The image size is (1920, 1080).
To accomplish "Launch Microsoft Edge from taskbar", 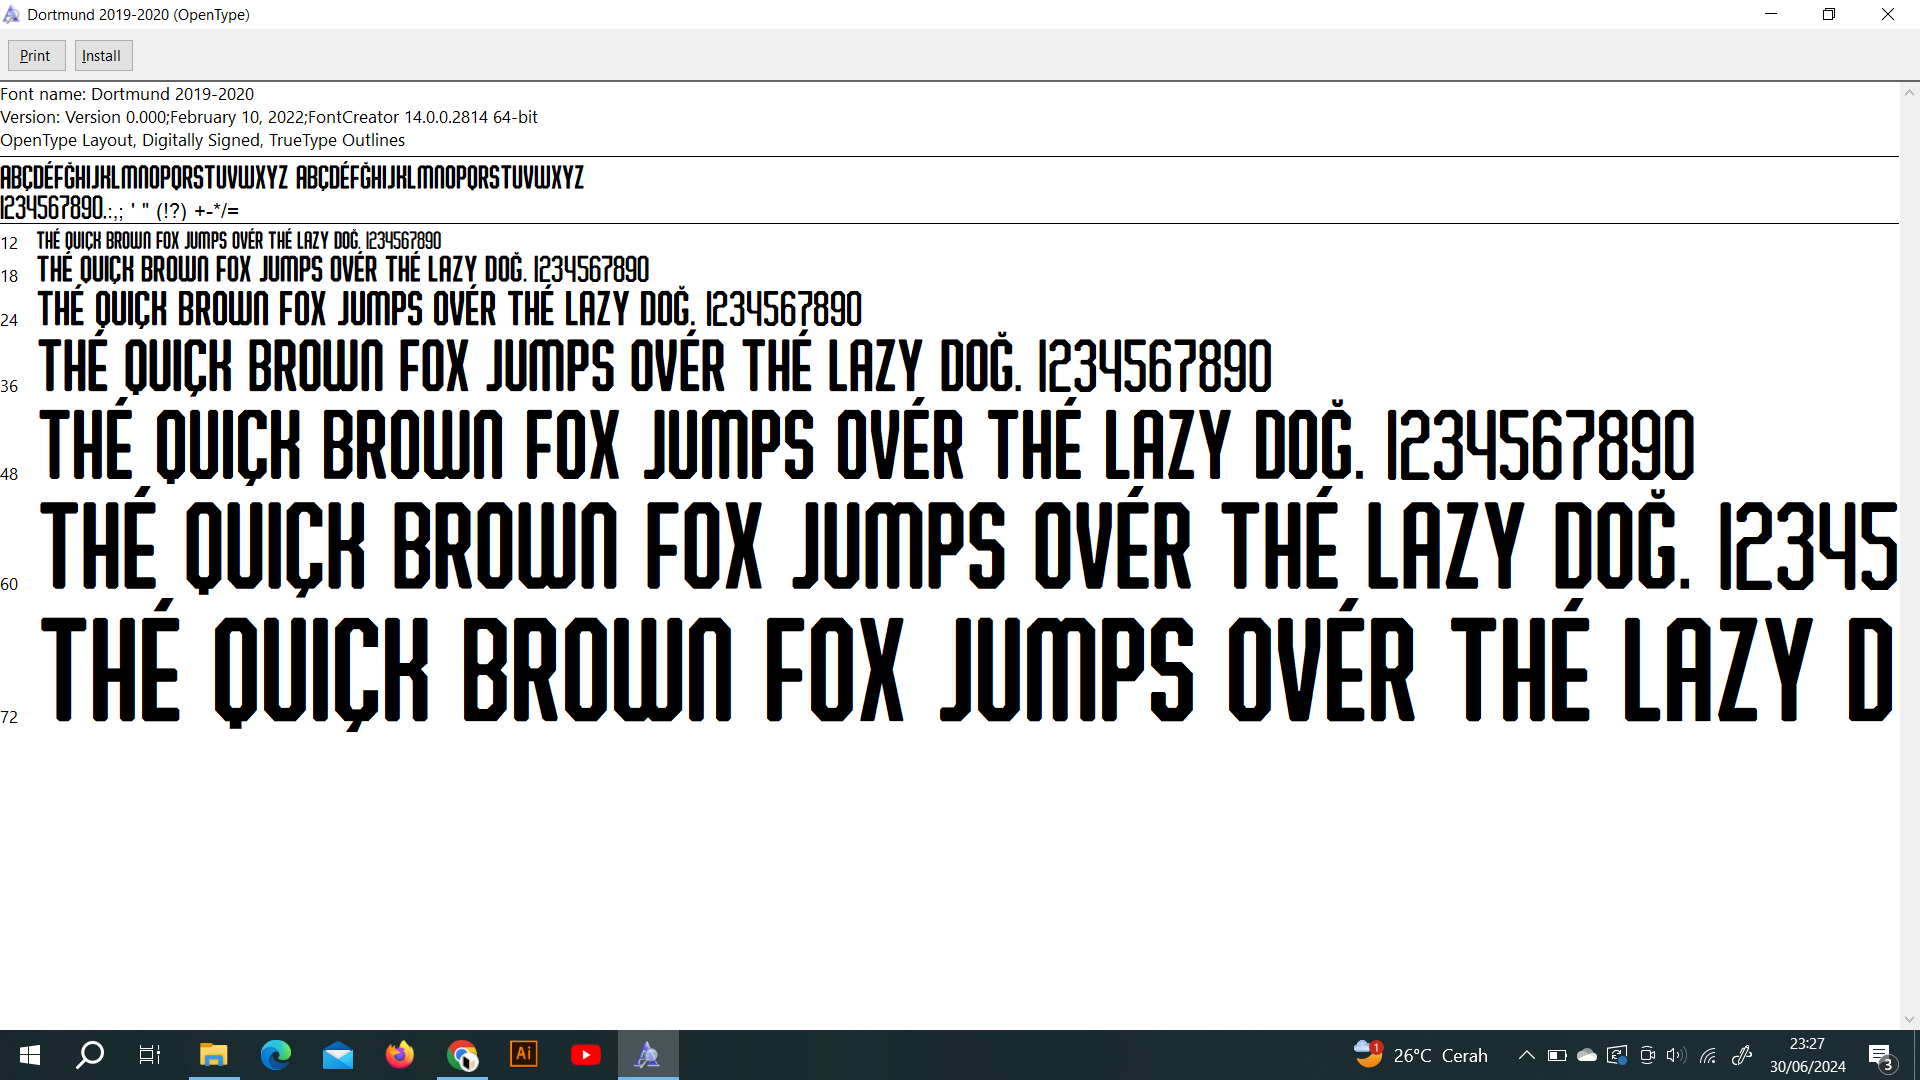I will (275, 1055).
